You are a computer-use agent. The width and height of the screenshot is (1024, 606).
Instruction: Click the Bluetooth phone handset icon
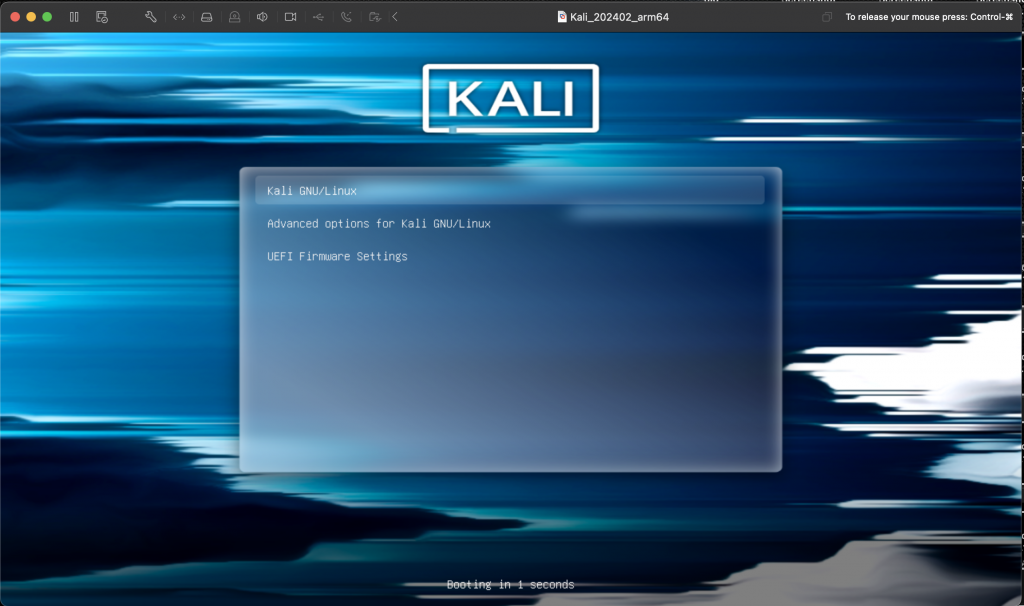click(346, 17)
